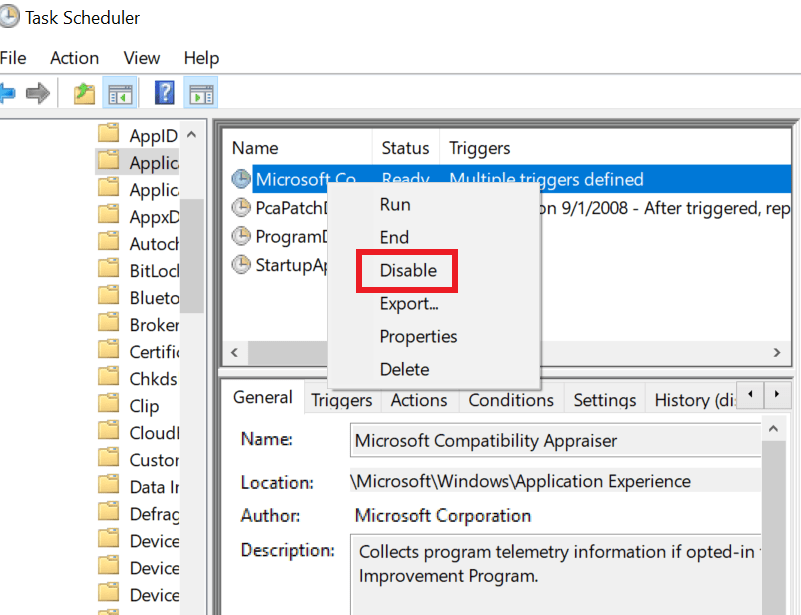Select Disable in the context menu
The height and width of the screenshot is (615, 801).
[x=407, y=270]
